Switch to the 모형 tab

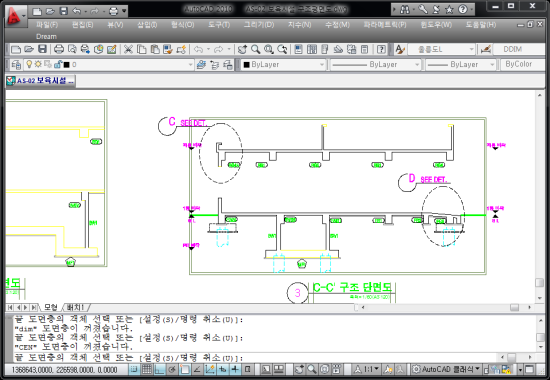tap(51, 307)
